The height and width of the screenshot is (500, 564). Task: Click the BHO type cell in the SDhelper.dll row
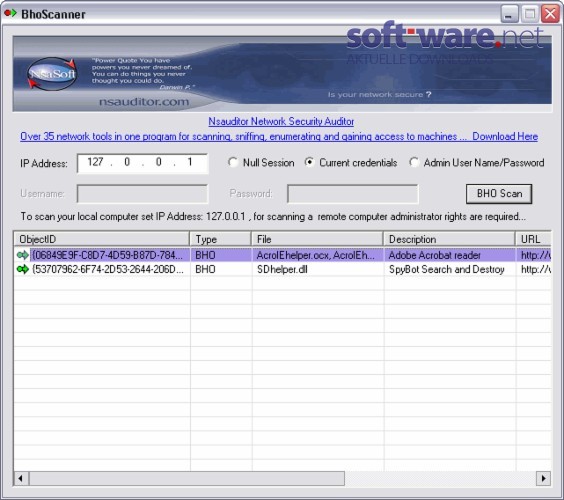click(x=205, y=269)
